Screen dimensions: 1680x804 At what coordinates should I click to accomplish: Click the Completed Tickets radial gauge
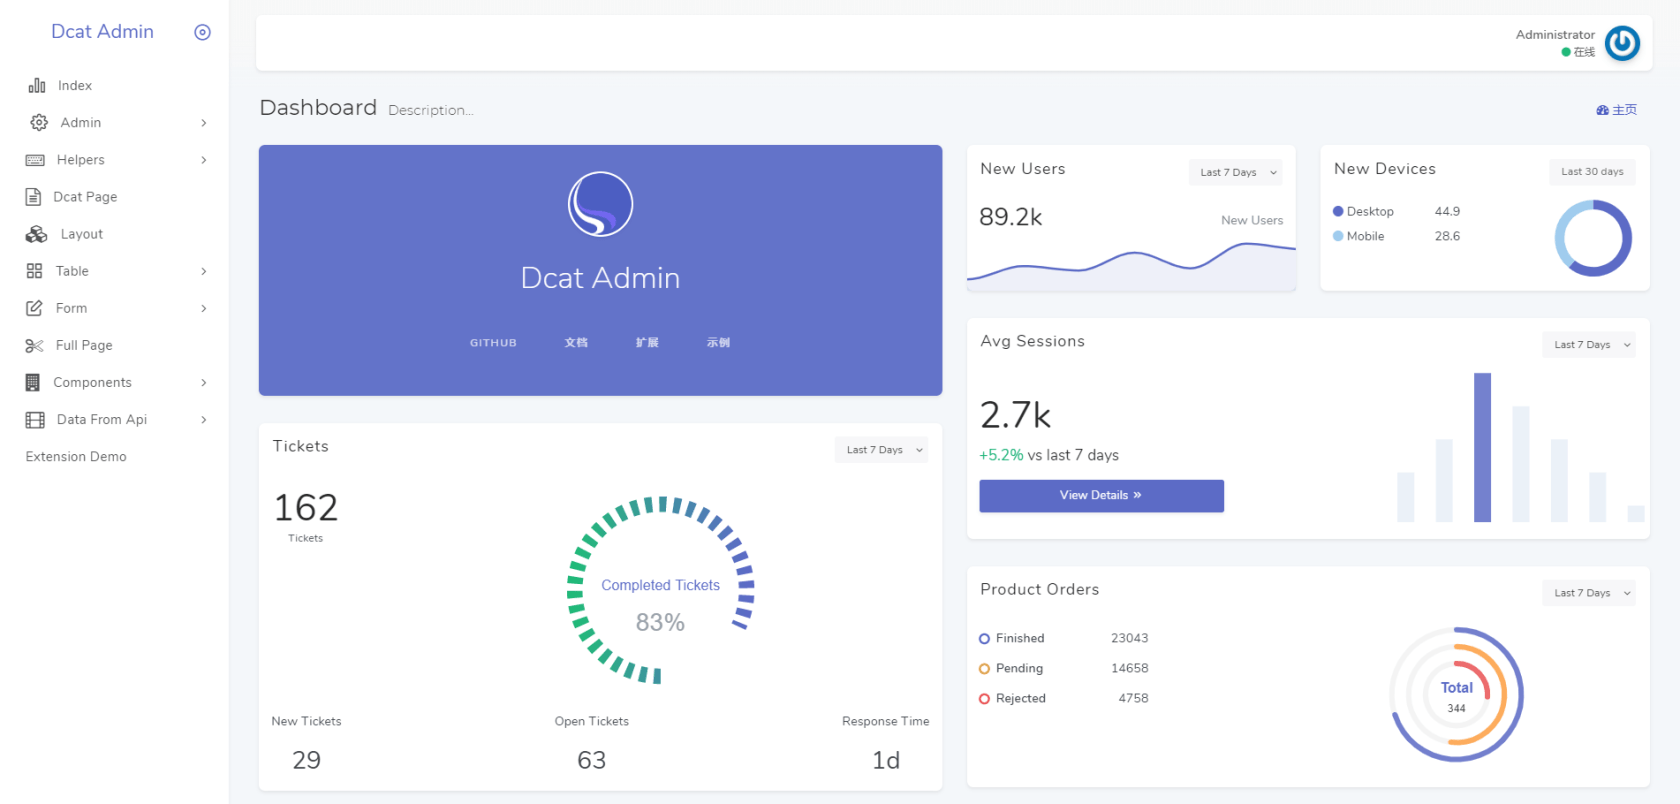[660, 590]
